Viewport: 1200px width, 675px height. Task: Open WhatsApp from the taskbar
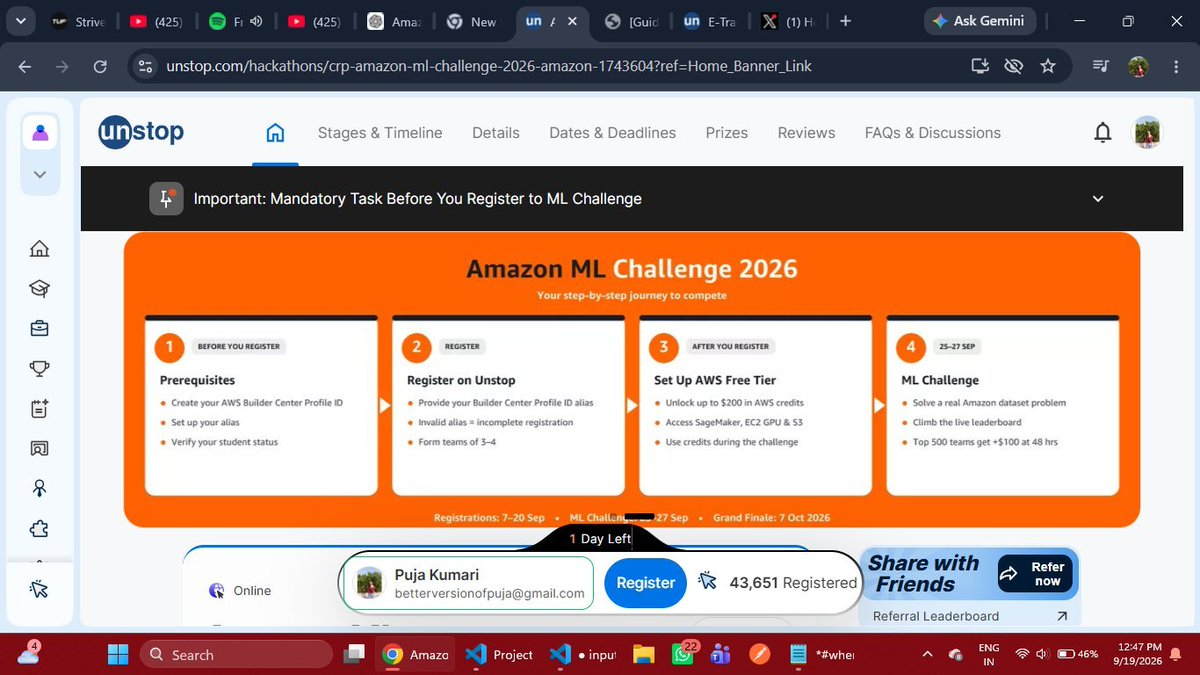pos(683,655)
